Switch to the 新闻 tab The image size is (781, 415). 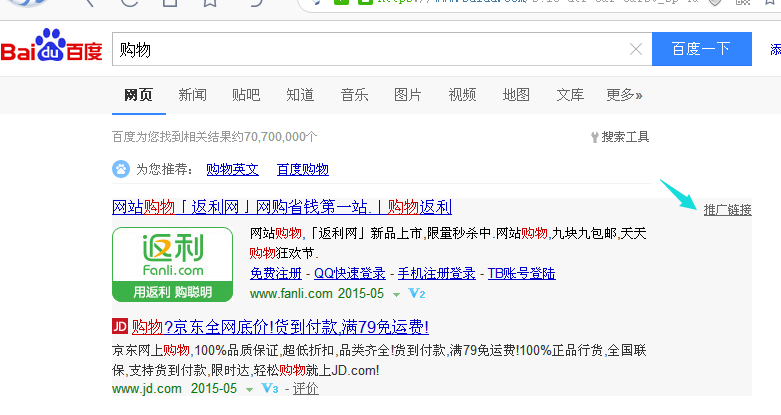click(x=192, y=95)
